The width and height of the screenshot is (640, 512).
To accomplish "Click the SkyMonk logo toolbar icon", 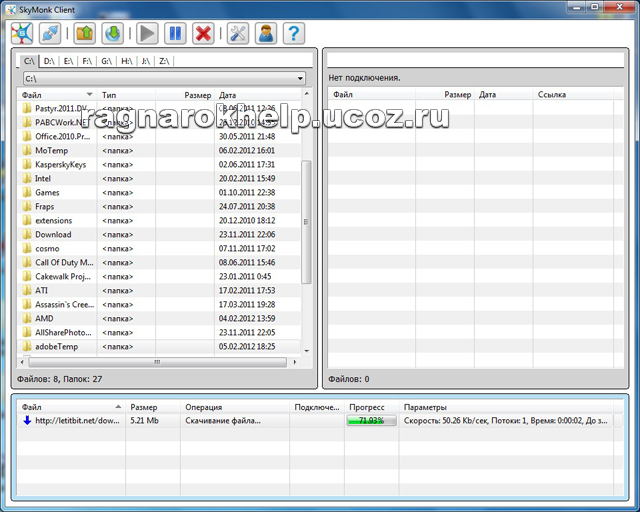I will point(21,33).
